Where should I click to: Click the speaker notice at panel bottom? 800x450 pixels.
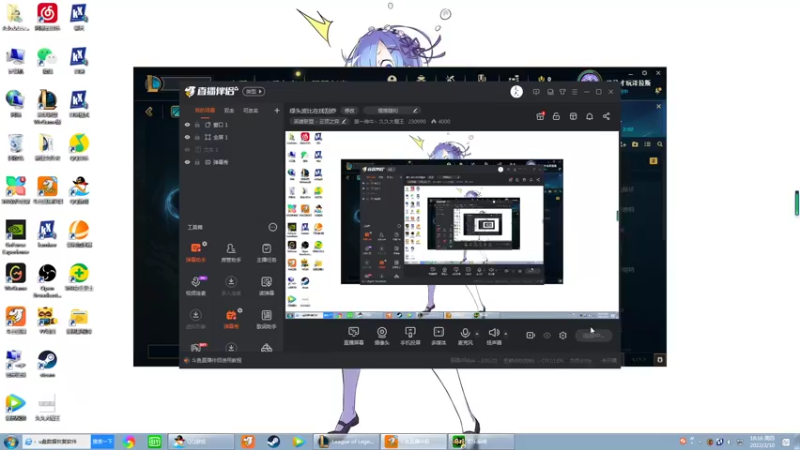click(213, 360)
